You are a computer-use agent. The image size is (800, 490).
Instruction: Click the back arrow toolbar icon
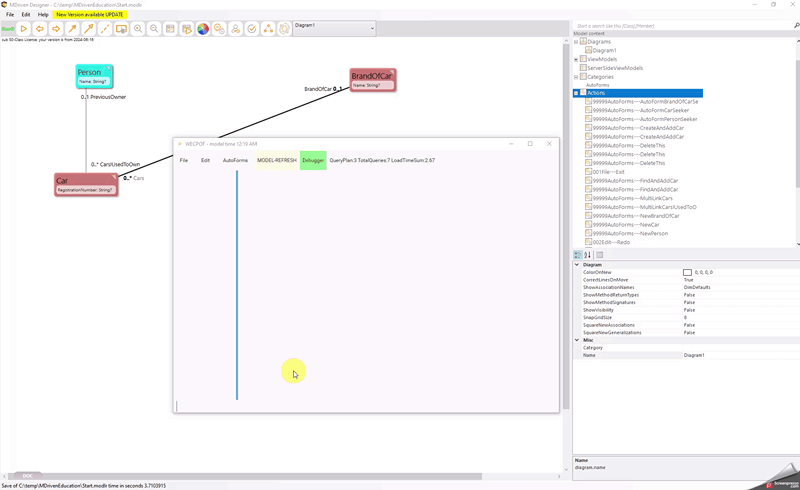pos(40,29)
